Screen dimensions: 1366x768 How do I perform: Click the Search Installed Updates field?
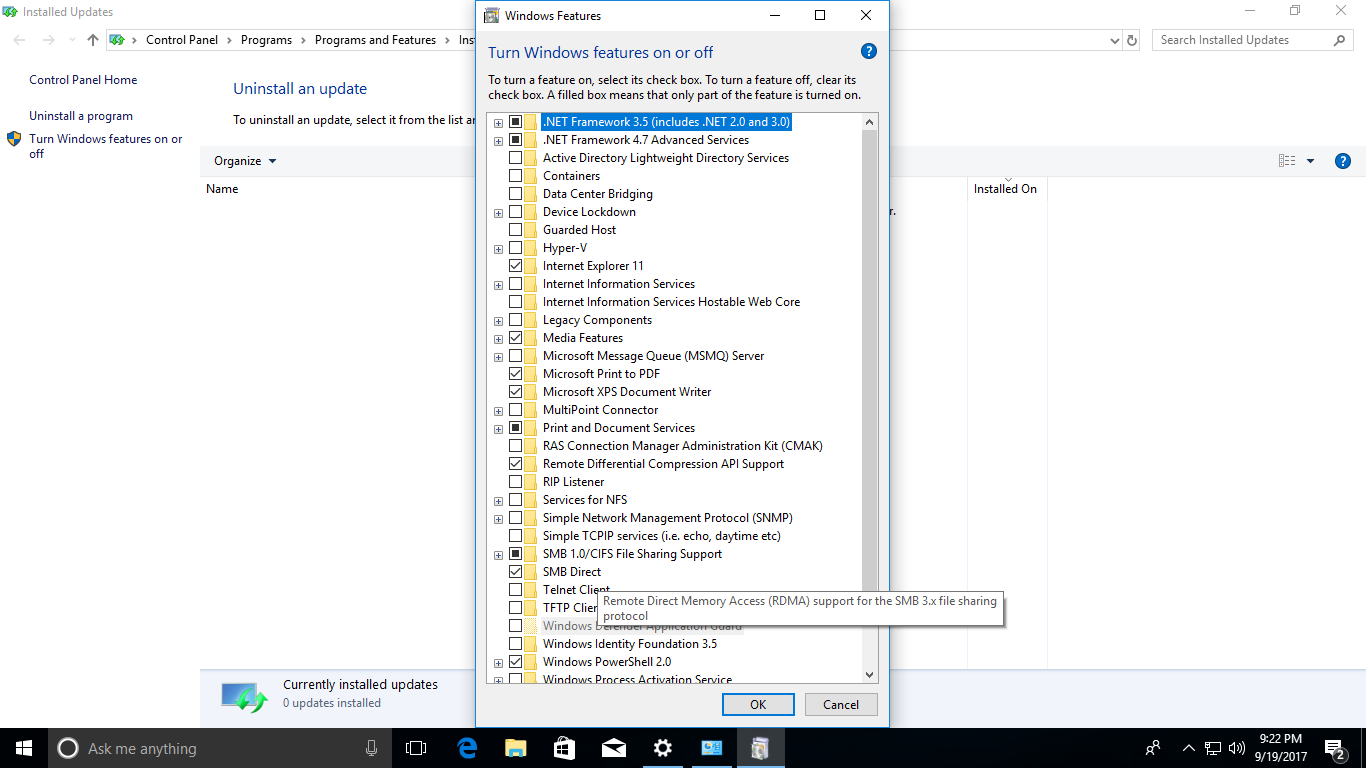click(x=1243, y=40)
